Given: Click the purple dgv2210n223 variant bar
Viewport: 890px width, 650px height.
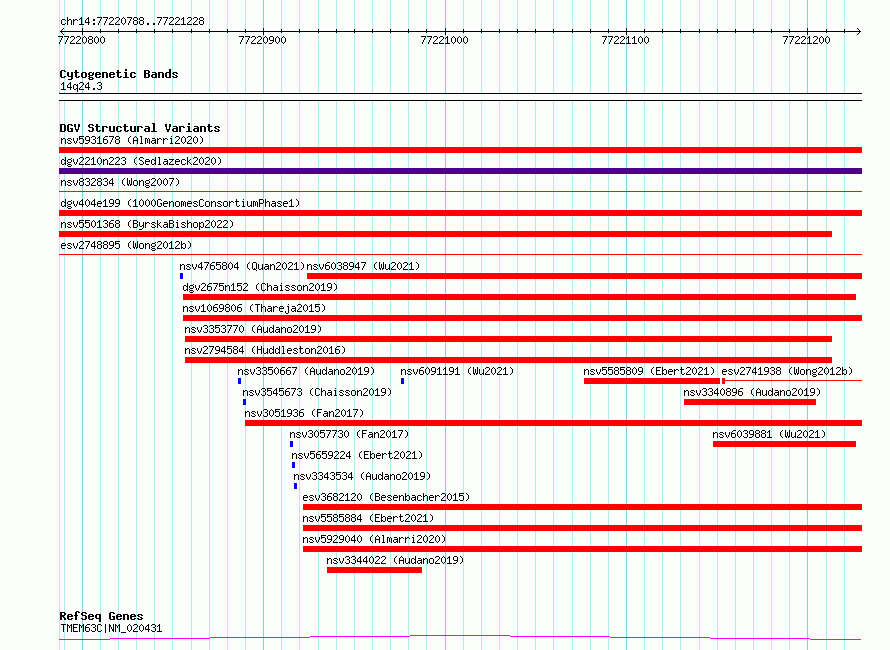Looking at the screenshot, I should [460, 171].
